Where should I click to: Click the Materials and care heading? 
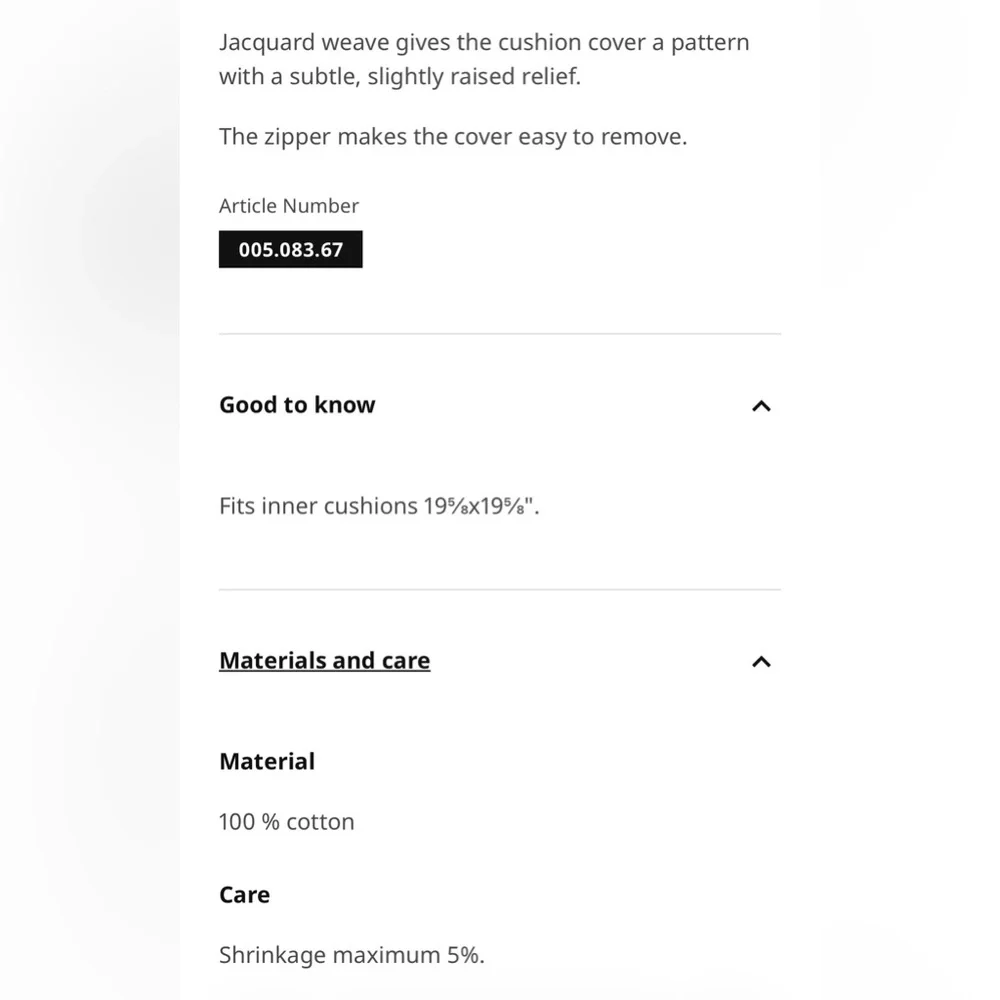[325, 660]
